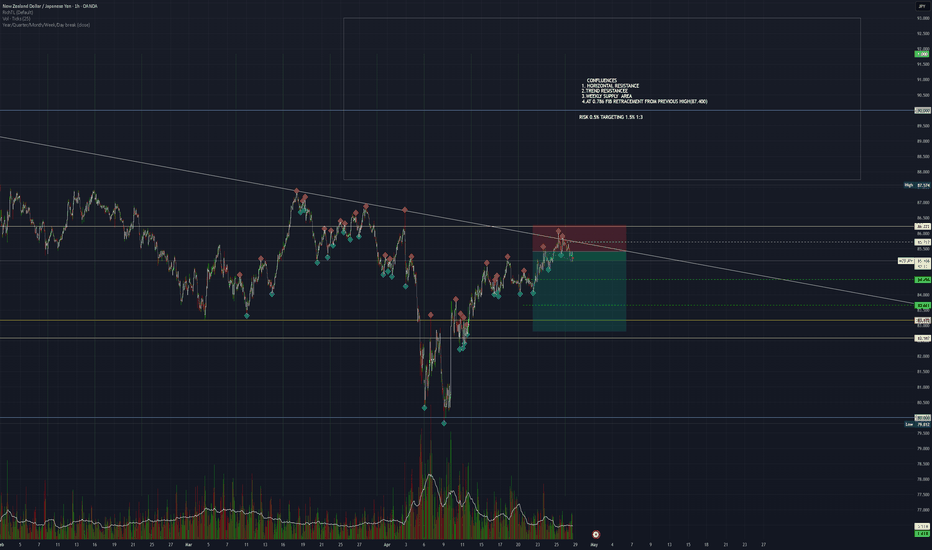This screenshot has width=932, height=550.
Task: Select the descending trendline on the chart
Action: click(456, 219)
